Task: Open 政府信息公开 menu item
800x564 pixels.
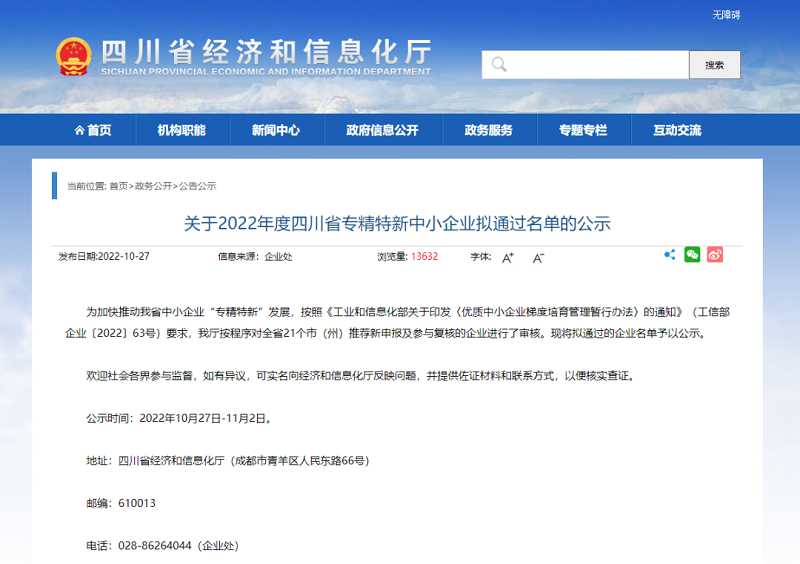Action: [382, 130]
